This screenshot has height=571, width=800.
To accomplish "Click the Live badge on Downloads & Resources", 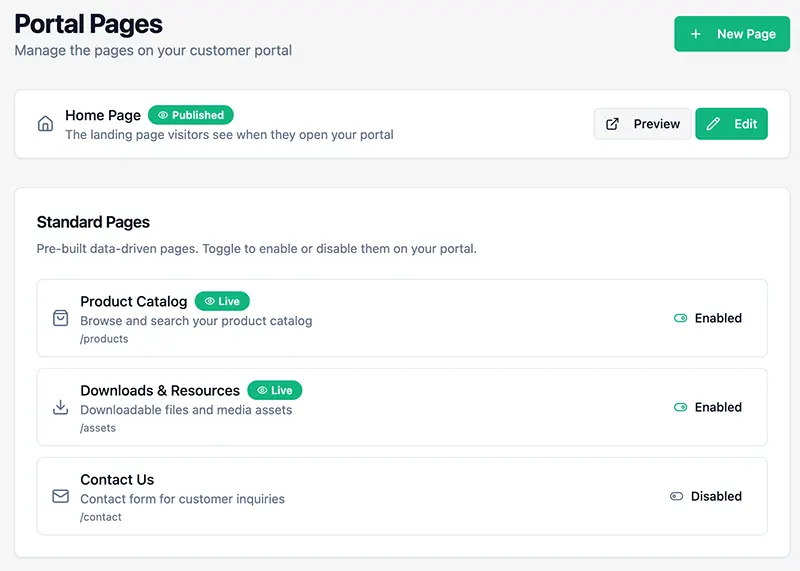I will (275, 390).
